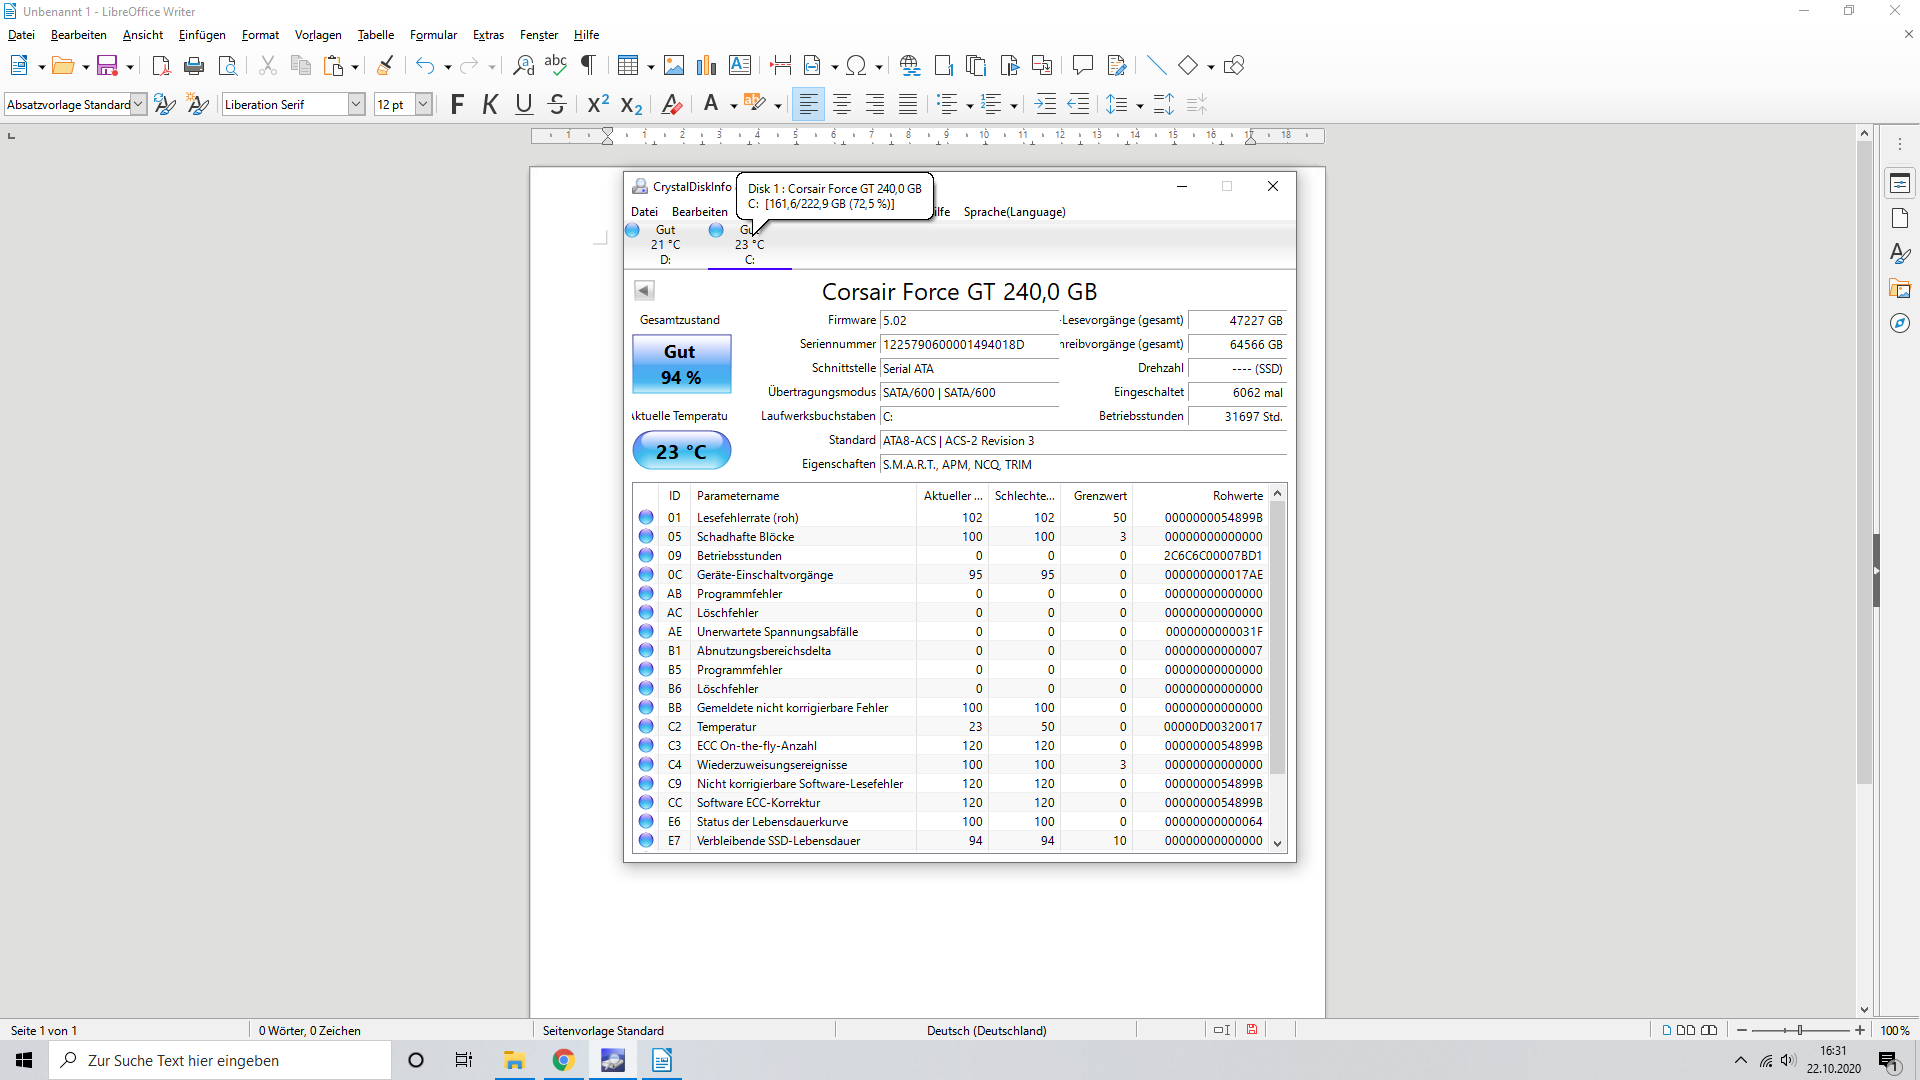Toggle formatting marks pilcrow button
The height and width of the screenshot is (1080, 1920).
(588, 66)
